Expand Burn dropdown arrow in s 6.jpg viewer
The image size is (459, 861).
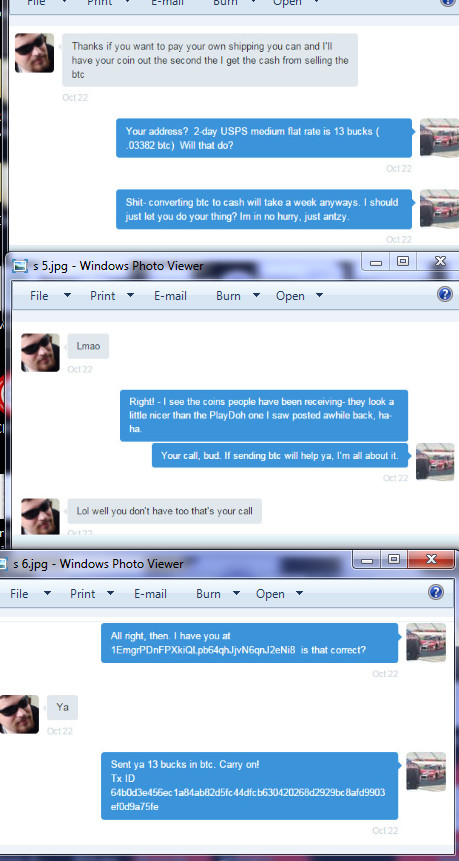click(236, 594)
